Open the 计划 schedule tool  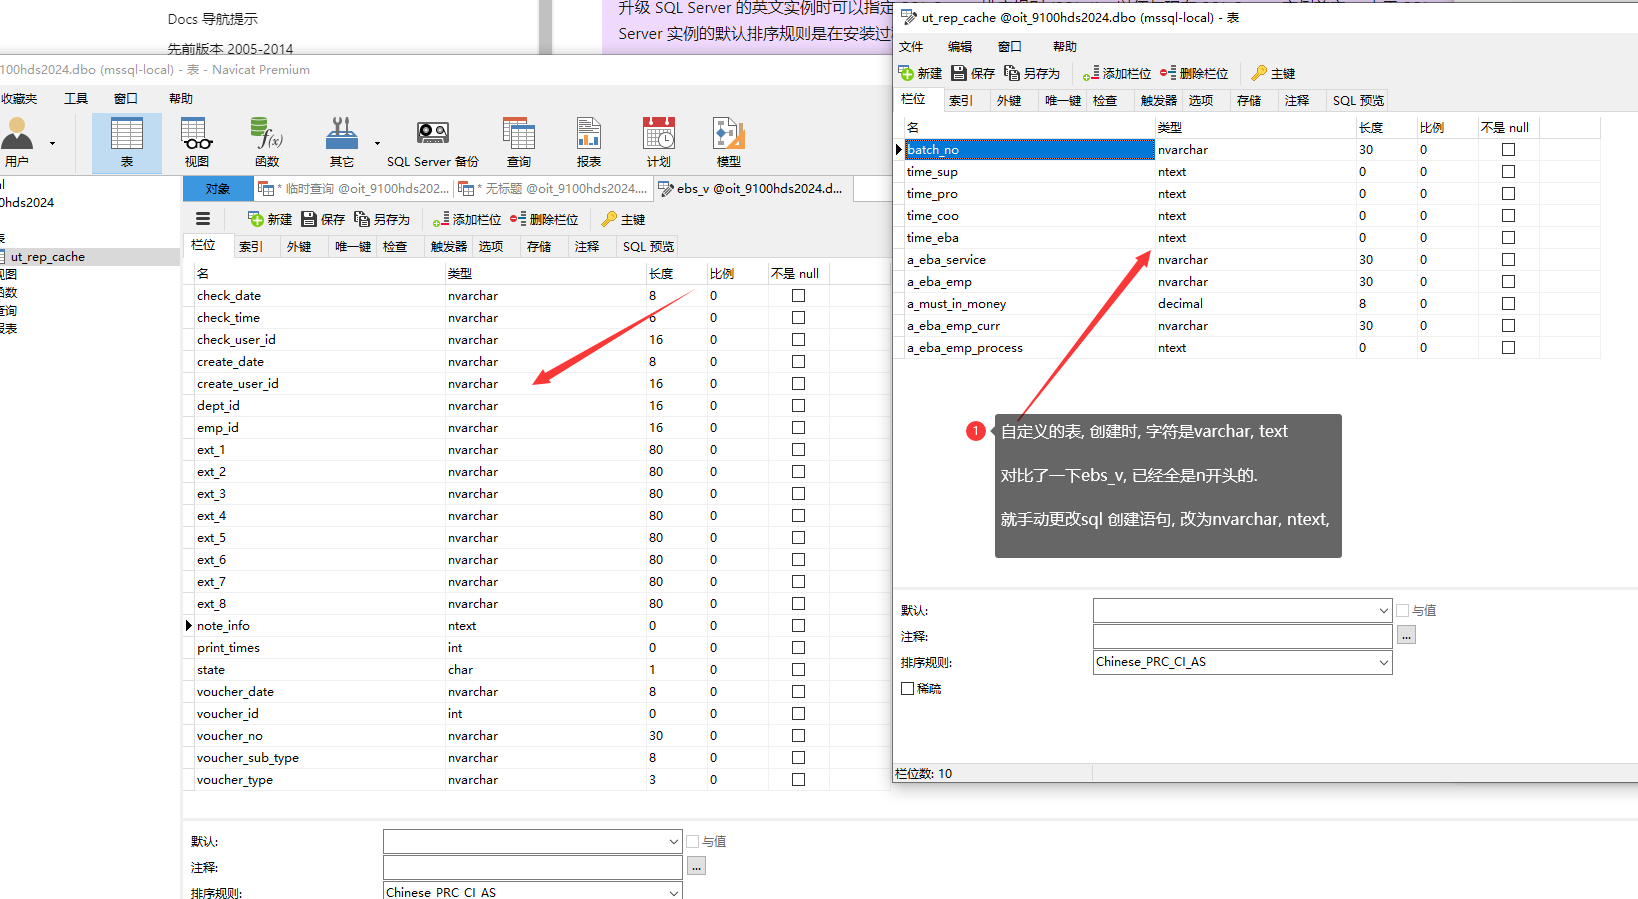coord(658,141)
